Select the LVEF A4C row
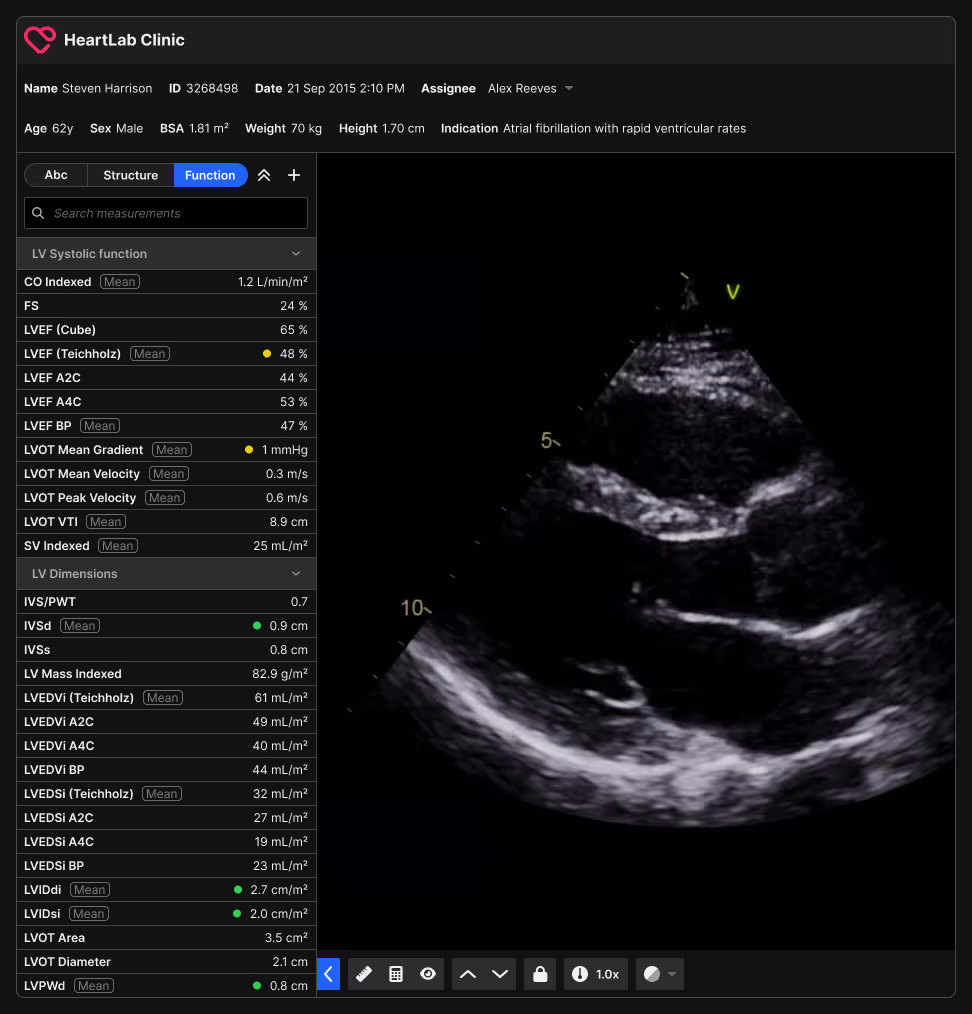Image resolution: width=972 pixels, height=1014 pixels. (x=166, y=402)
